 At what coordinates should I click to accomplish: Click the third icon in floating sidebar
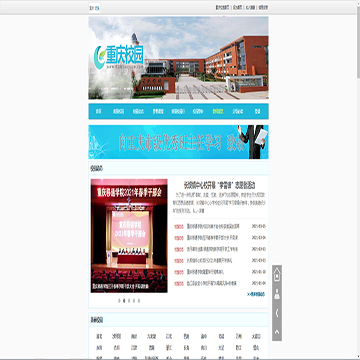[x=277, y=313]
